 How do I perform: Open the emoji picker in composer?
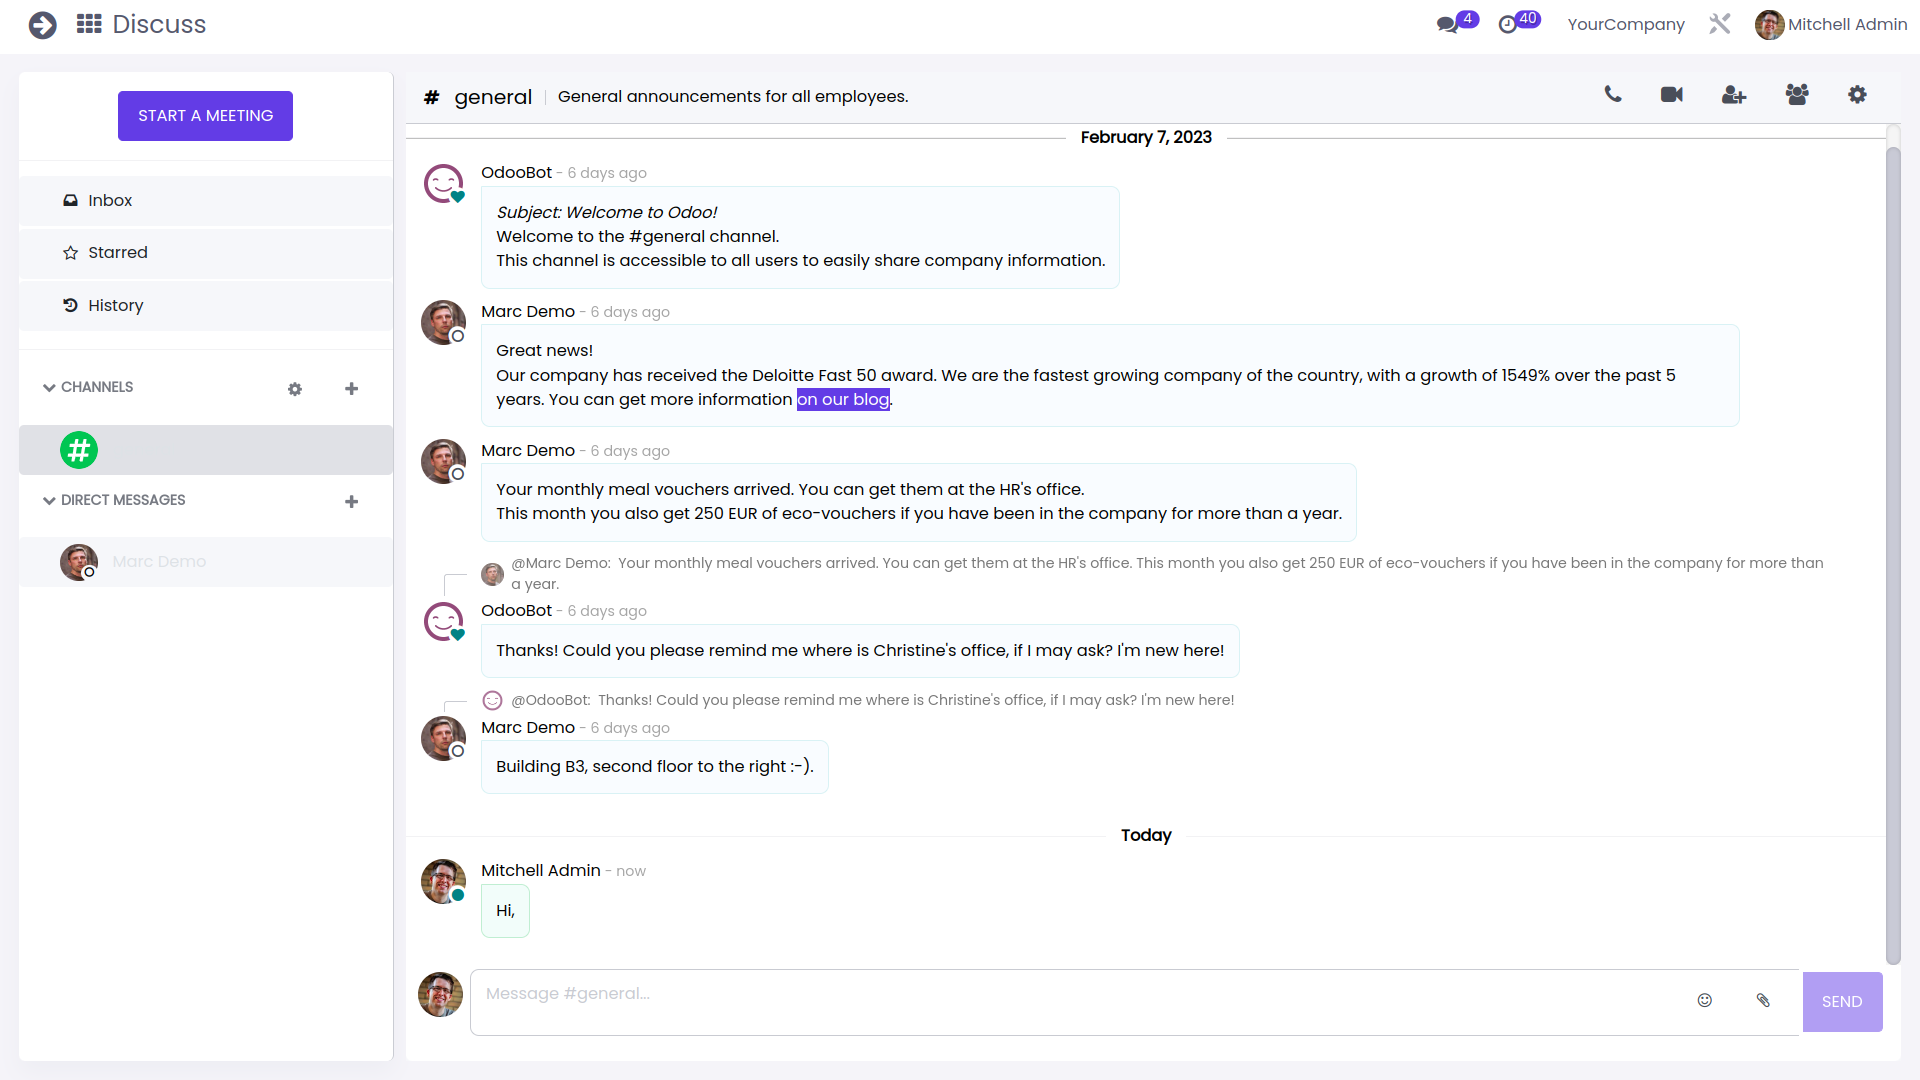click(1705, 1000)
